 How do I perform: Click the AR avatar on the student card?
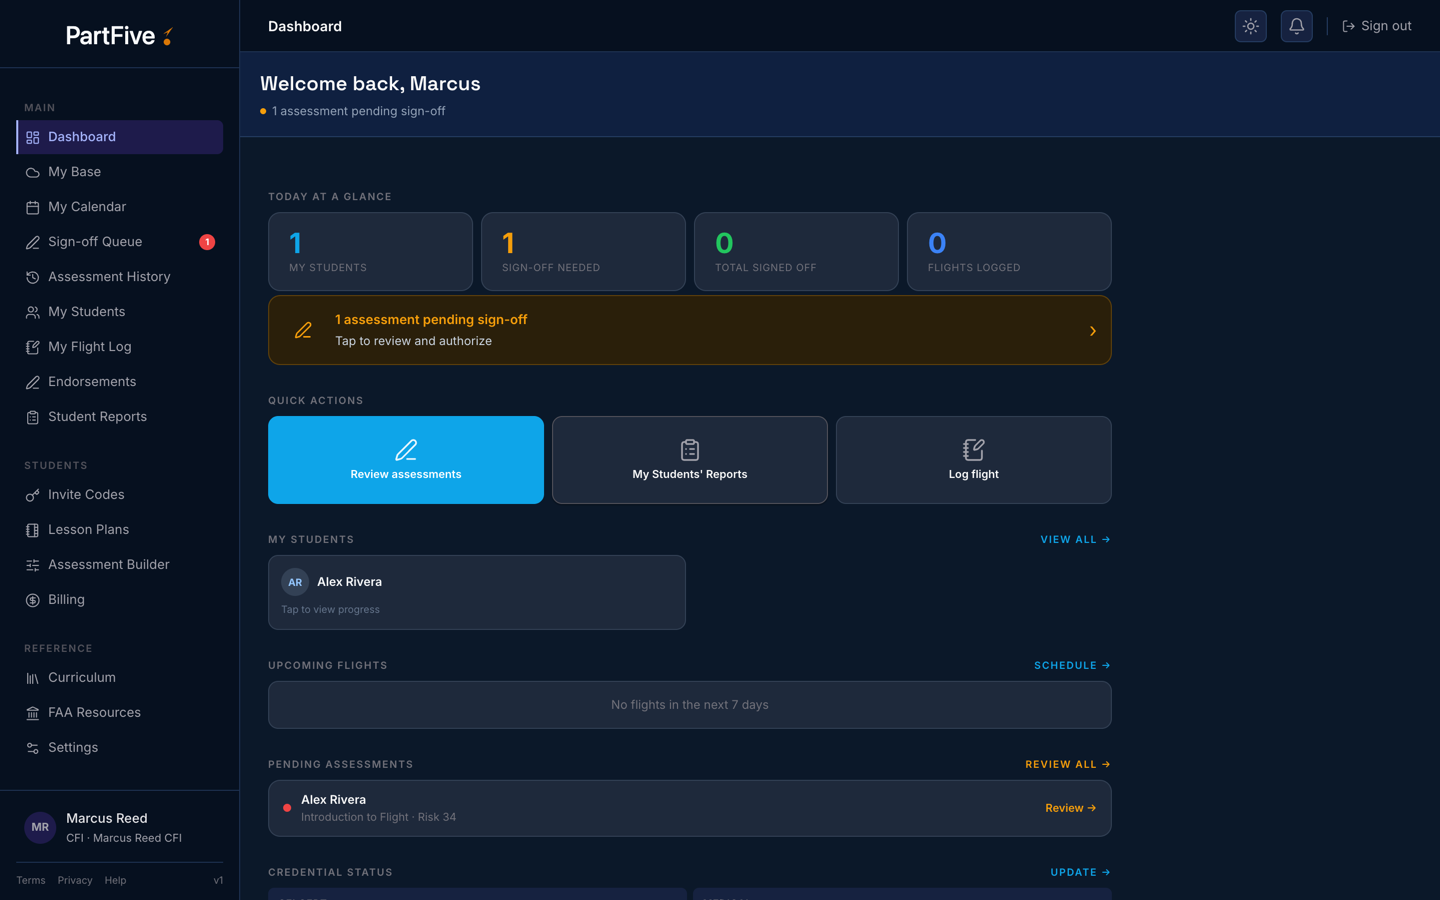click(295, 582)
